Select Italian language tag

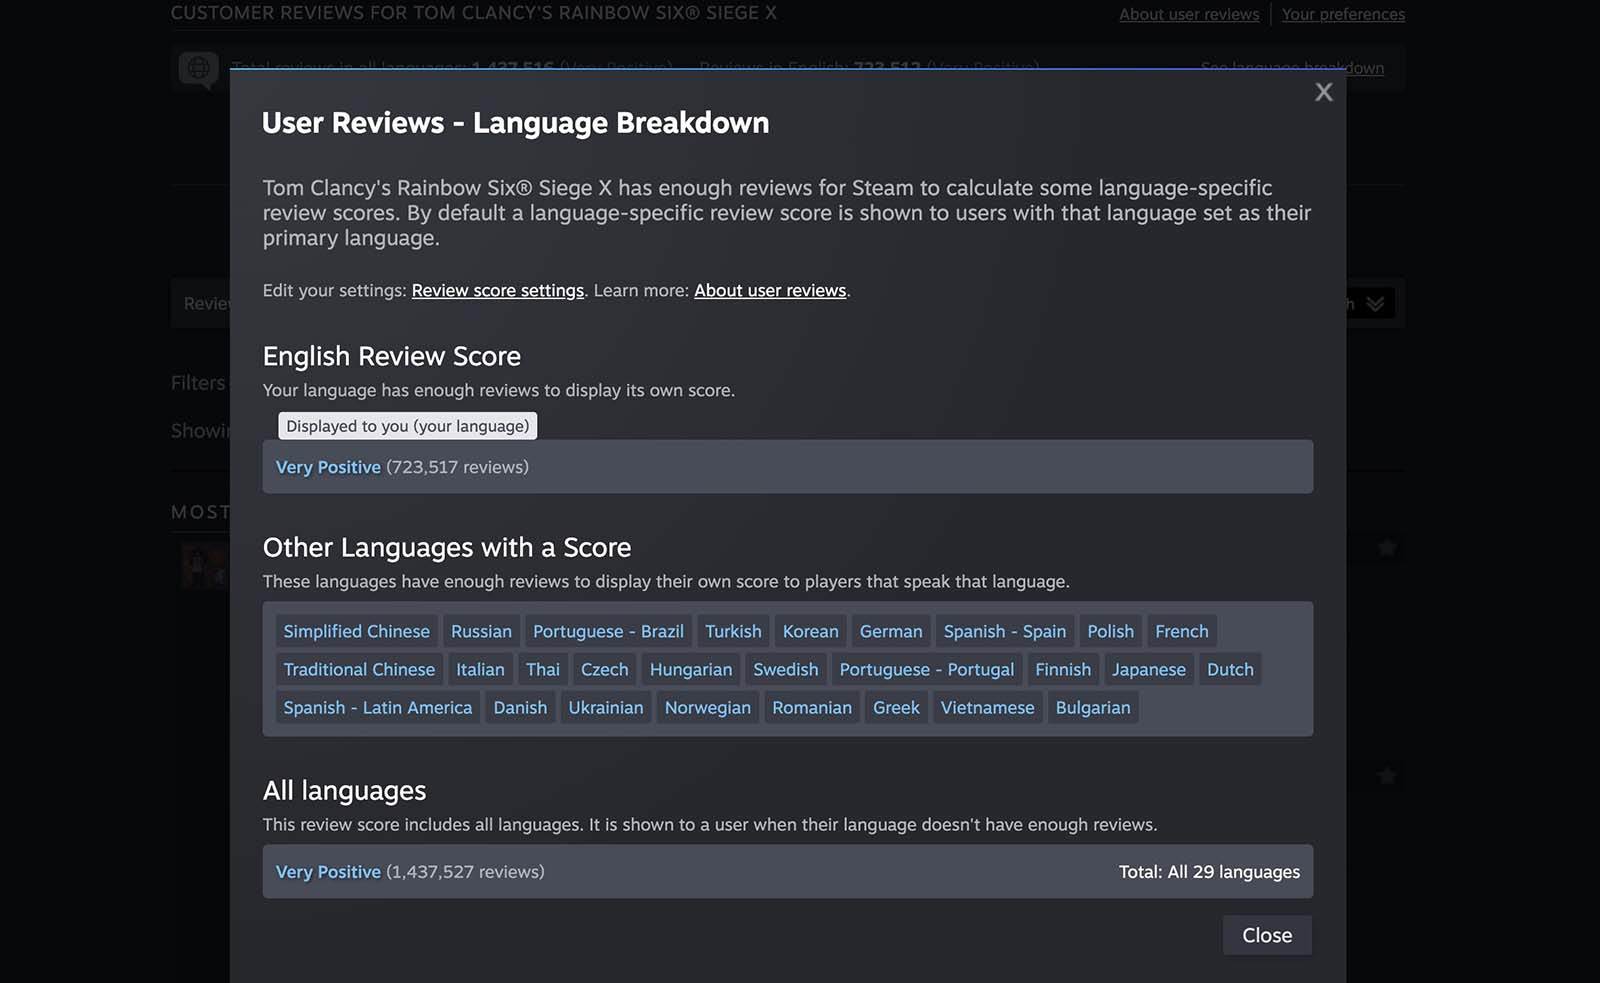coord(480,669)
